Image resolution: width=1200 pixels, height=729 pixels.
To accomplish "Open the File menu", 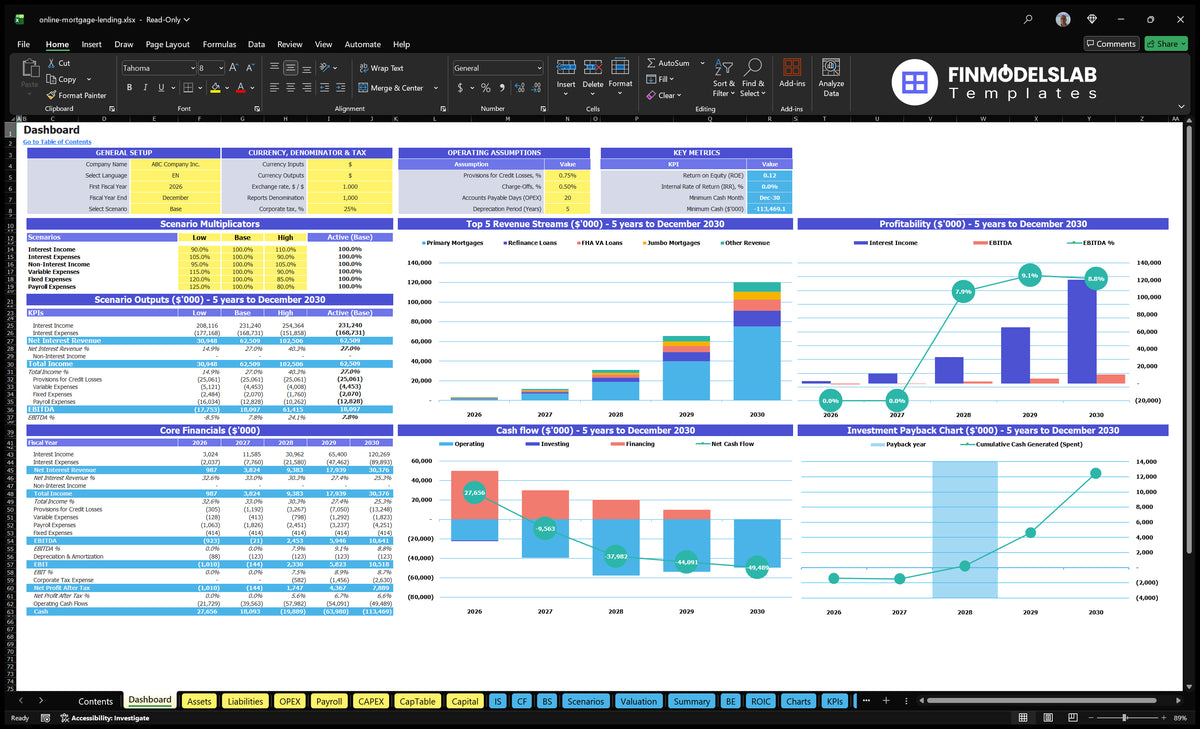I will tap(23, 44).
